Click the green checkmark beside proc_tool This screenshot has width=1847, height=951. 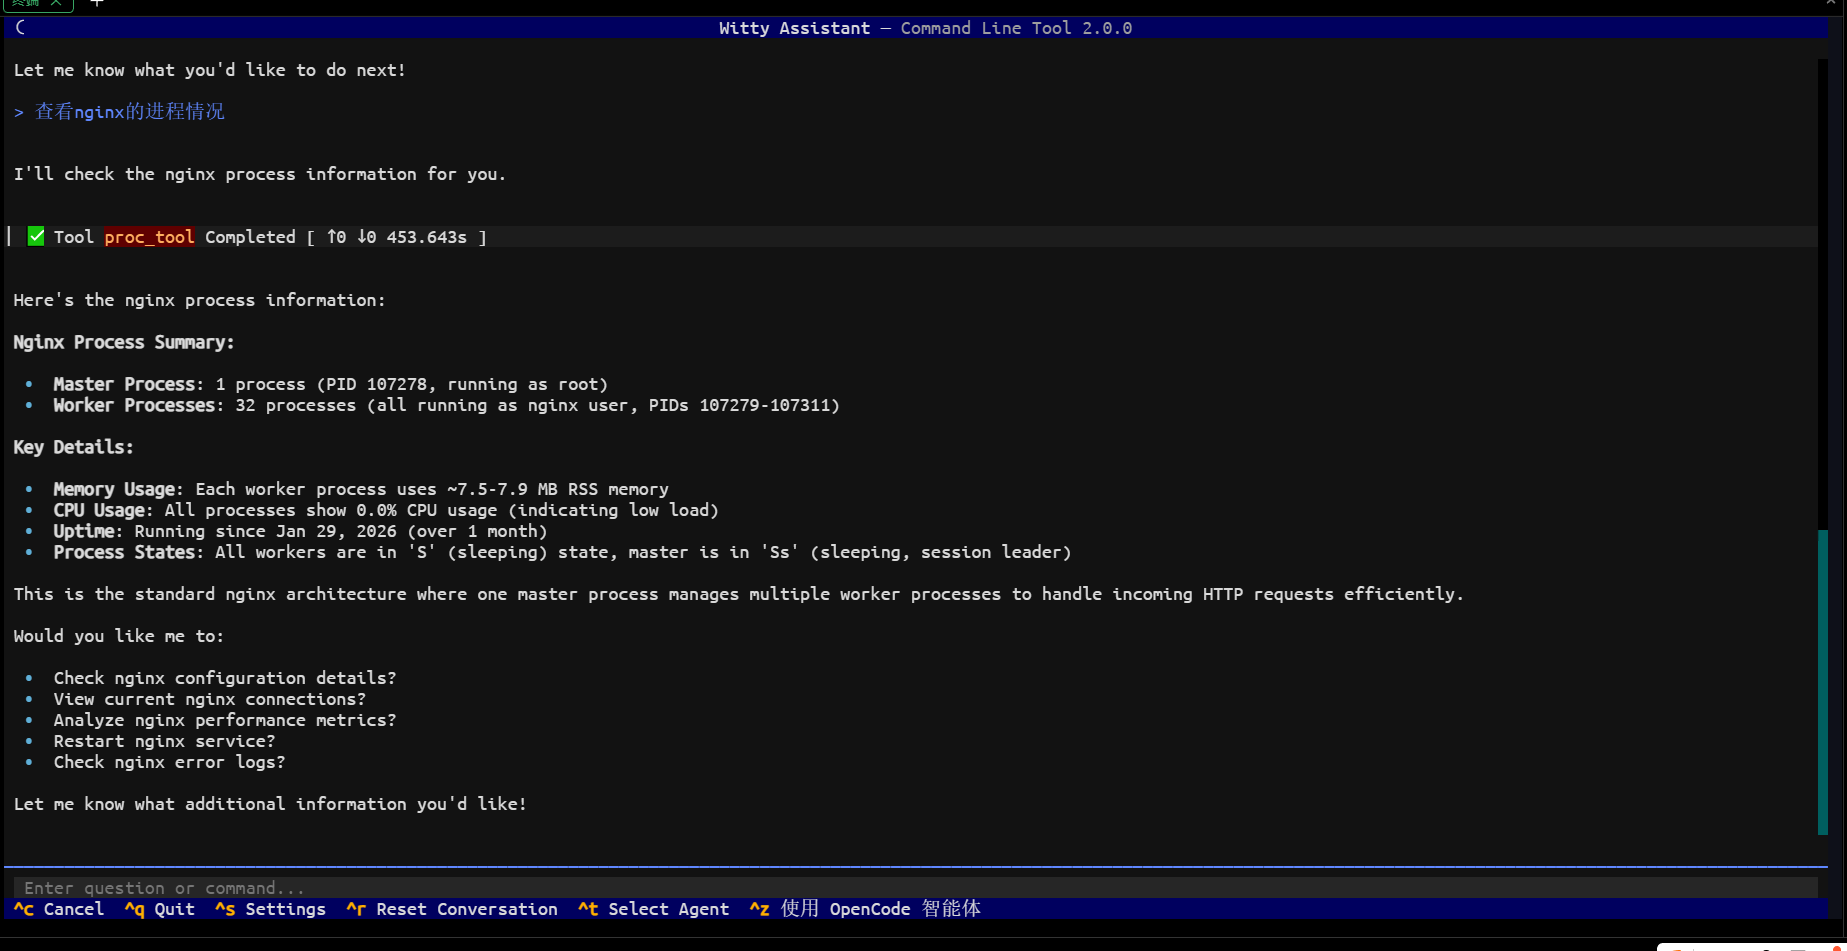click(x=36, y=236)
